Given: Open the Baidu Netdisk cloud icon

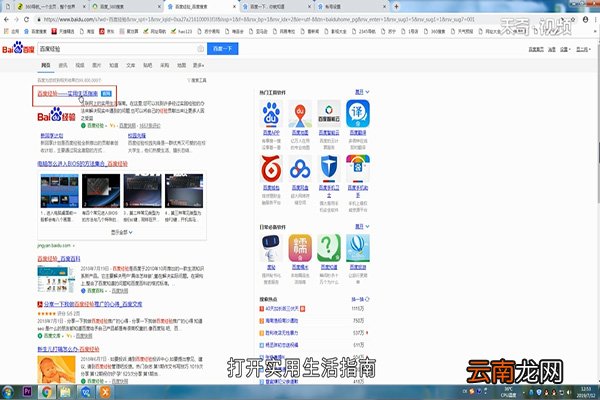Looking at the screenshot, I should [x=300, y=168].
